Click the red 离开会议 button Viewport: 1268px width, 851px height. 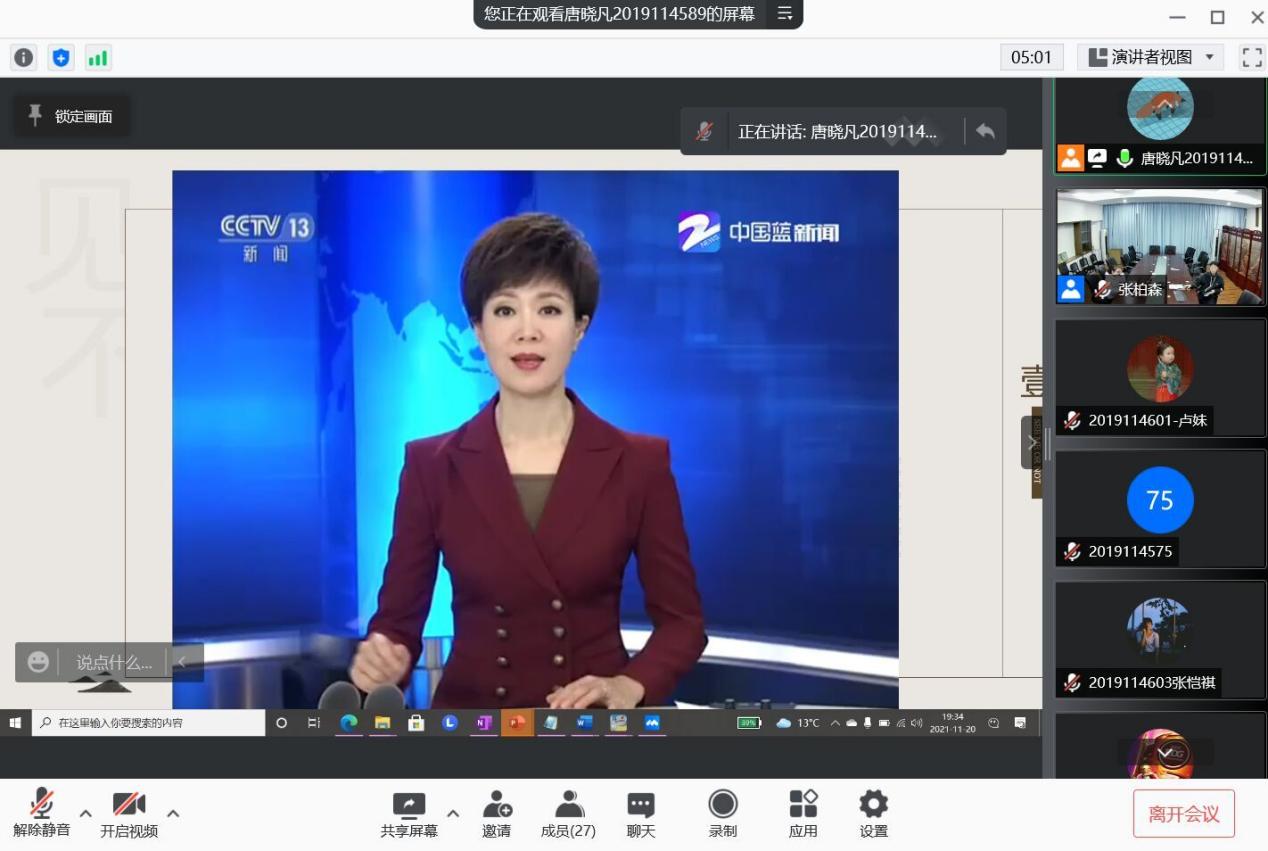click(x=1183, y=813)
